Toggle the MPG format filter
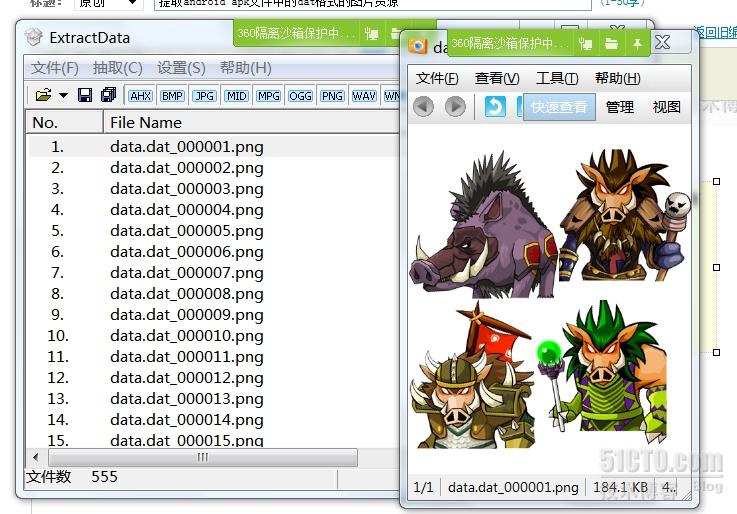The image size is (737, 514). click(x=268, y=96)
